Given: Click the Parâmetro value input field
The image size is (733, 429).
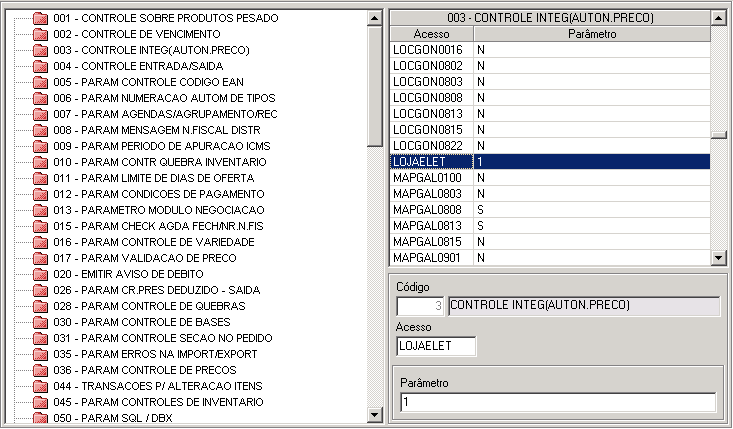Looking at the screenshot, I should [557, 402].
